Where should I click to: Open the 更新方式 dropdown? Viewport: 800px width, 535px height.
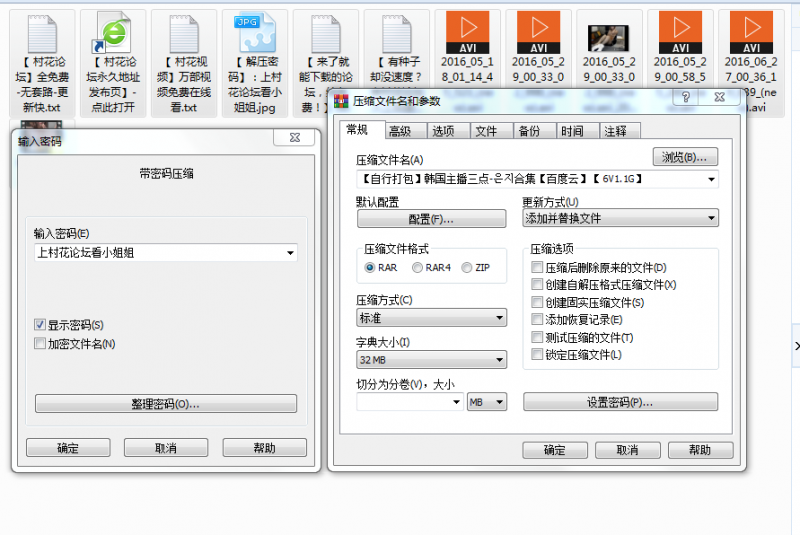(x=620, y=219)
